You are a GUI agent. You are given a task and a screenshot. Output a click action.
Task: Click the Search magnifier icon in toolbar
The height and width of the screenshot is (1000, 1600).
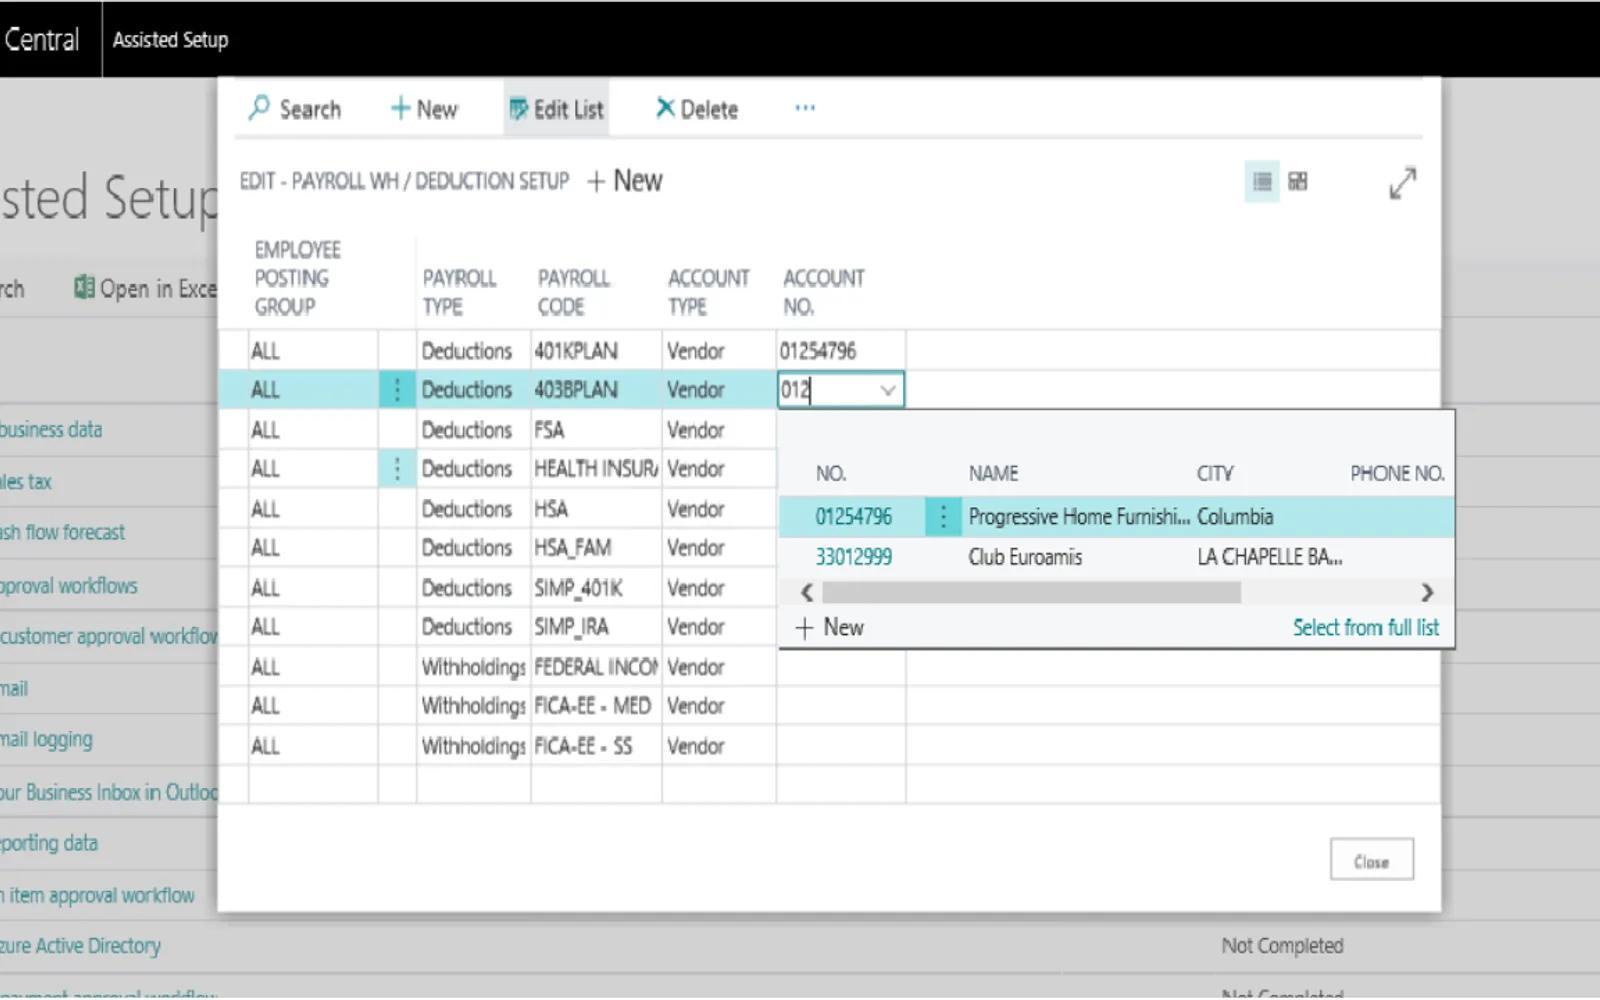259,107
